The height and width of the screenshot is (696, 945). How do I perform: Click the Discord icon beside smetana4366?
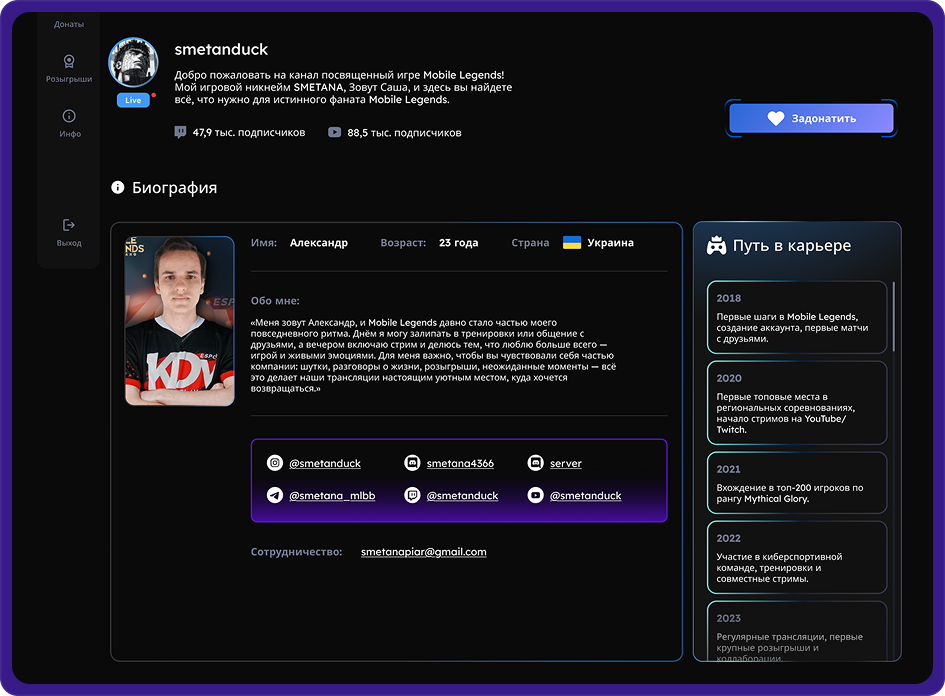412,463
